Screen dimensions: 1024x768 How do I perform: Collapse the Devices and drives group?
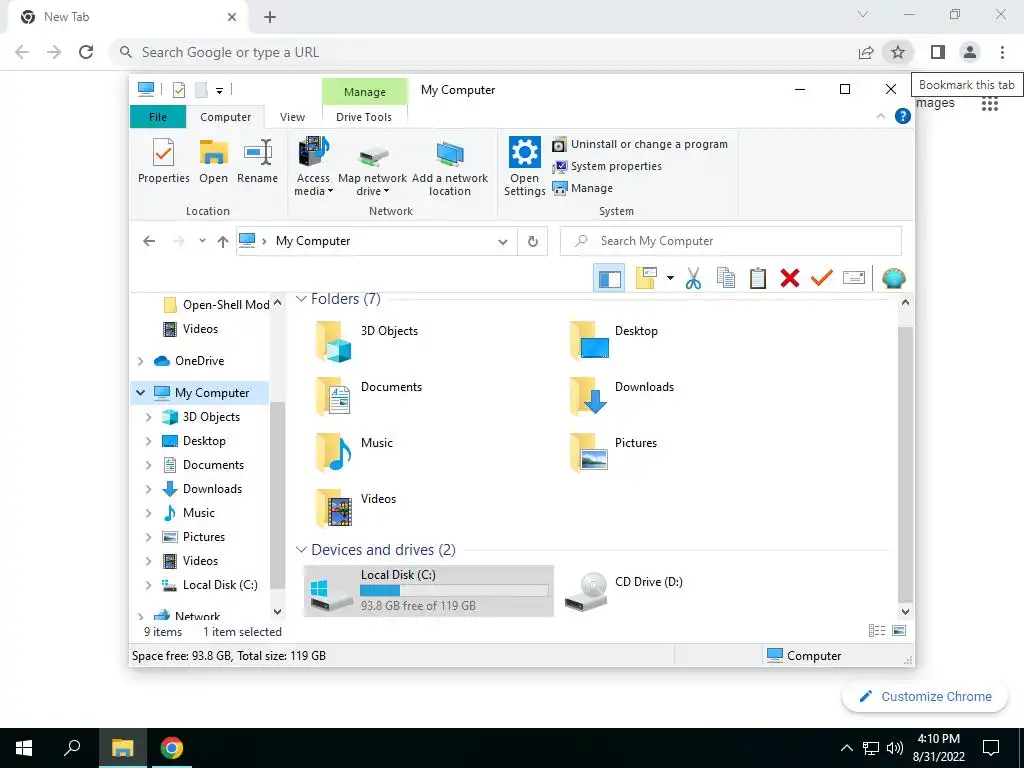click(x=301, y=550)
